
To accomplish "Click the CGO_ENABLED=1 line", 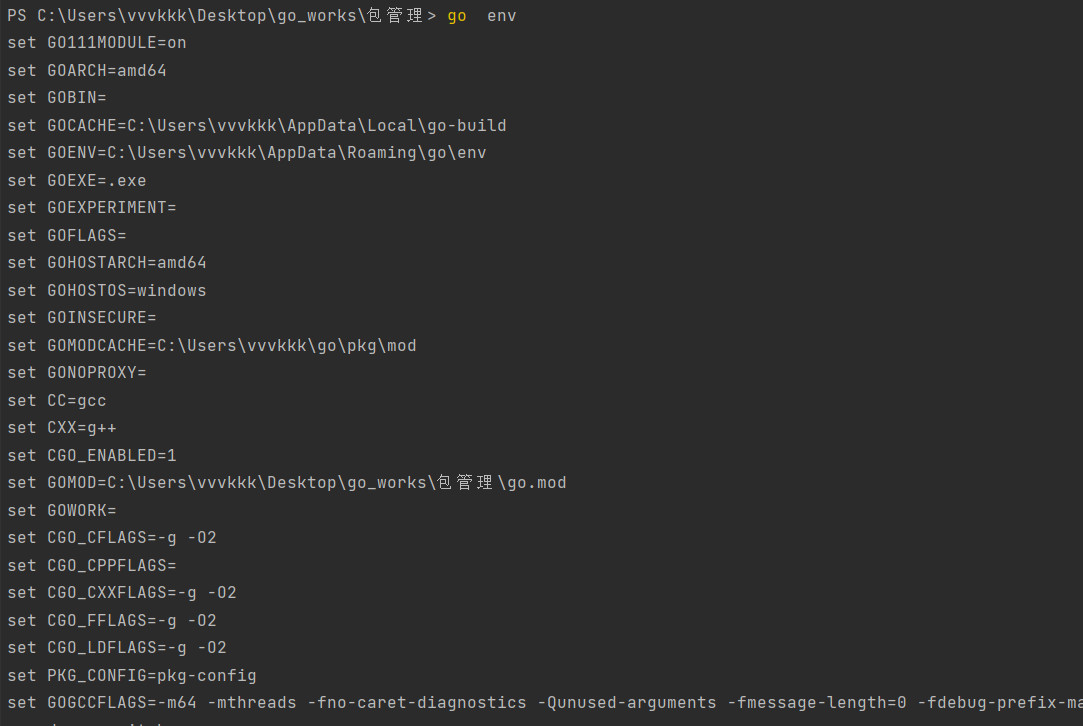I will (92, 456).
